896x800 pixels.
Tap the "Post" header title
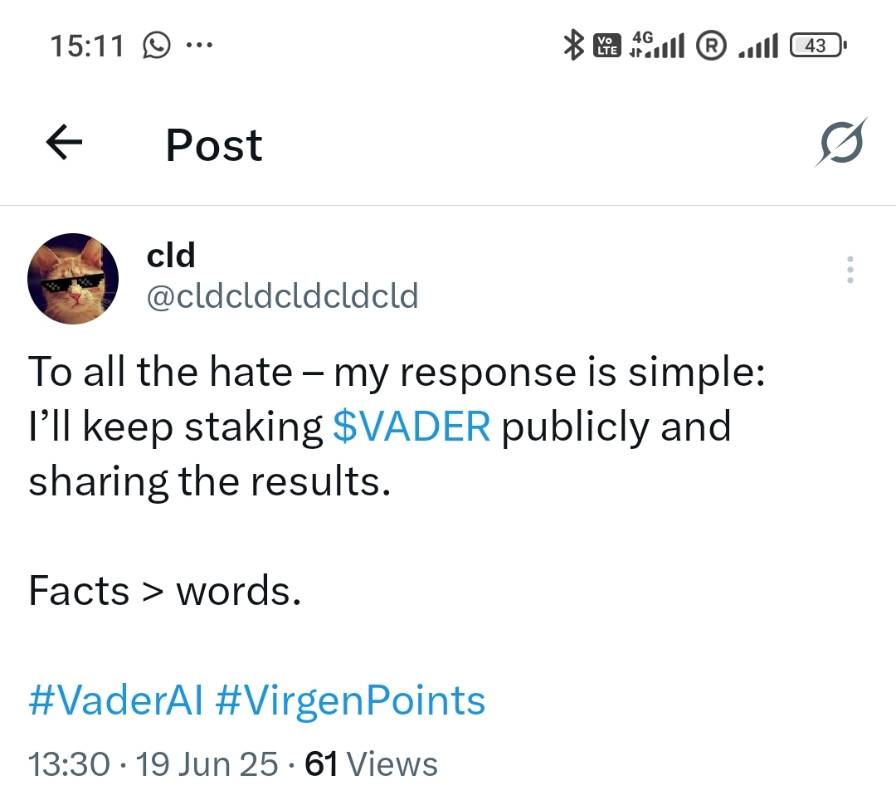(x=214, y=145)
